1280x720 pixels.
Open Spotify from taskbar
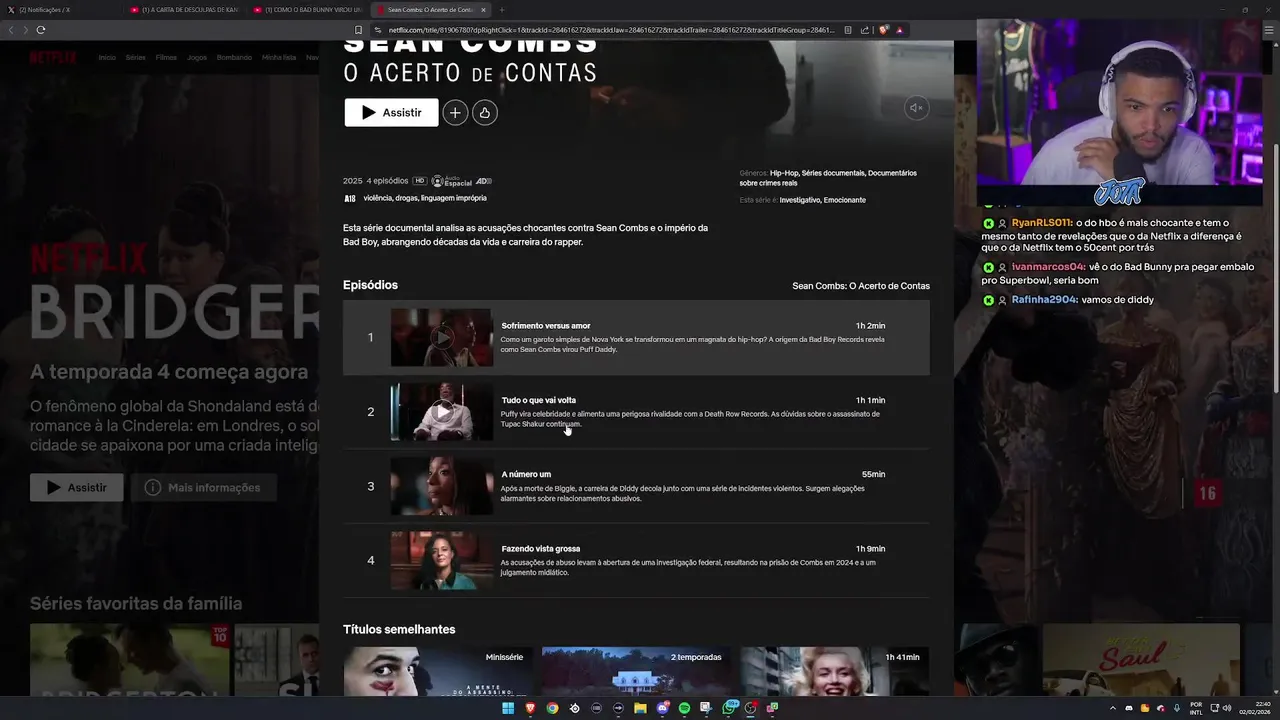pos(684,708)
